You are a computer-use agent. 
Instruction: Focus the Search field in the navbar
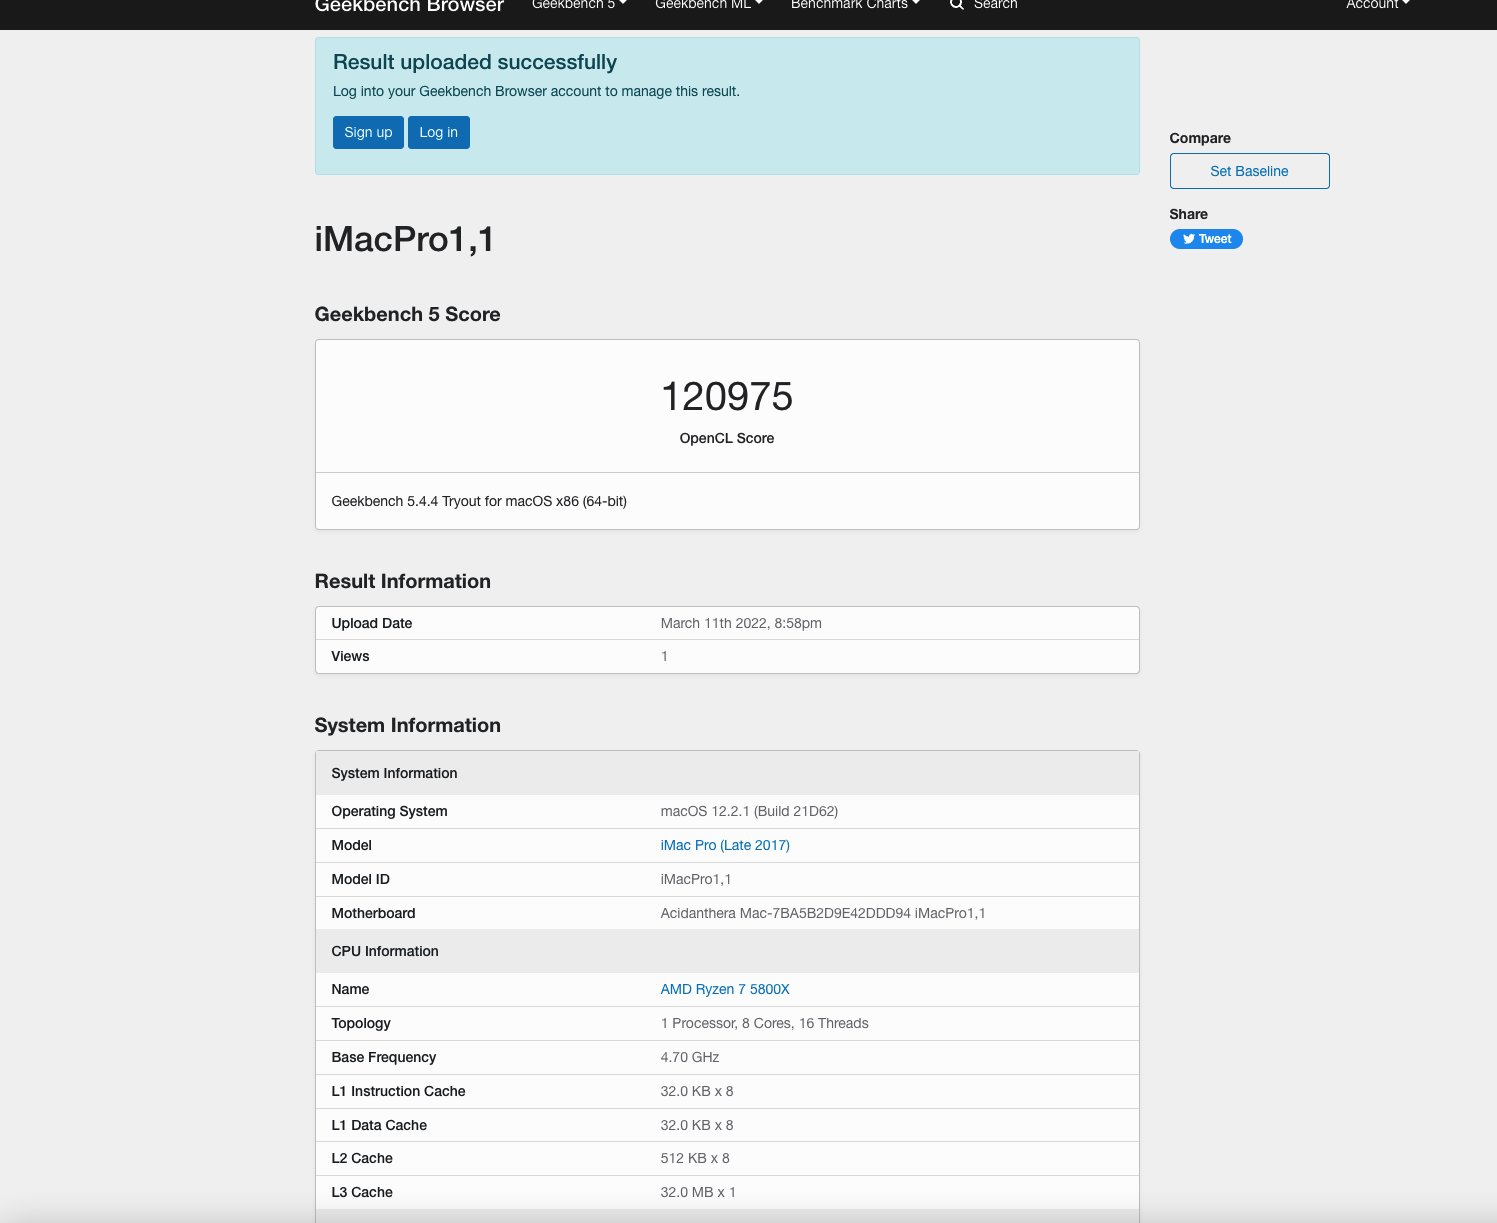point(995,5)
